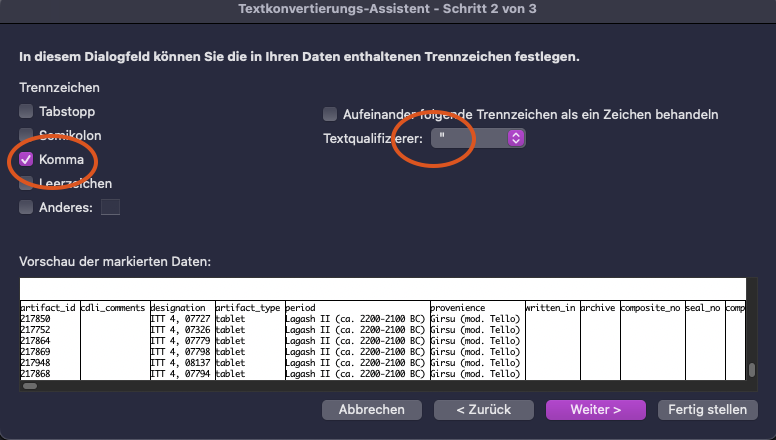776x440 pixels.
Task: Select the composite_no column header in preview
Action: [x=650, y=308]
